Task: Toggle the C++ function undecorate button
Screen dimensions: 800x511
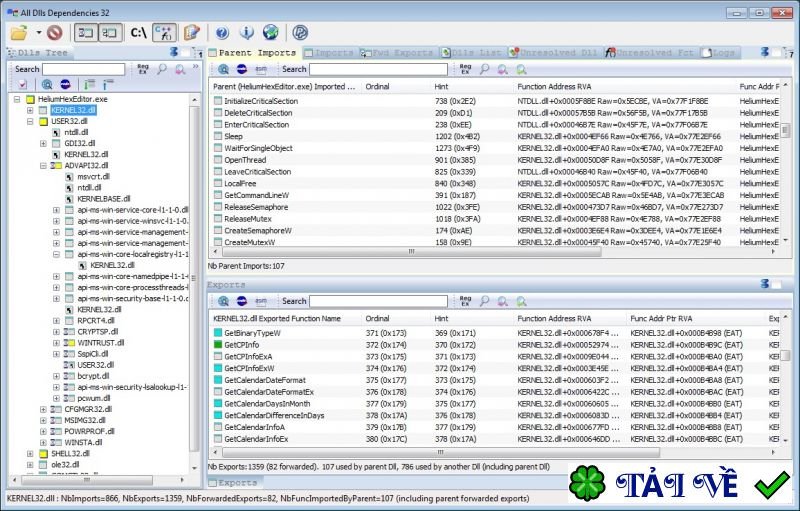Action: click(x=164, y=33)
